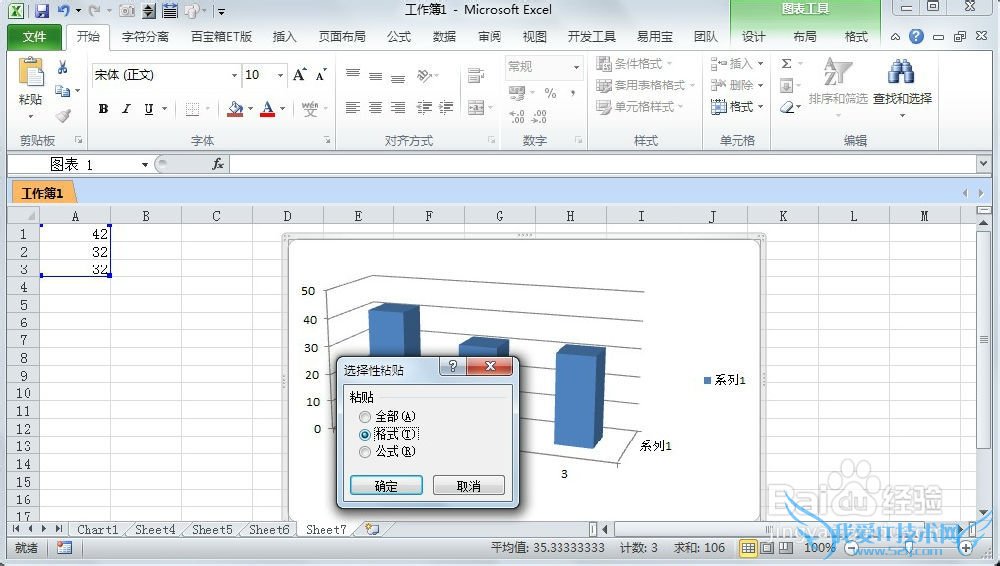The image size is (1000, 566).
Task: Click the Align Left icon
Action: [x=353, y=107]
